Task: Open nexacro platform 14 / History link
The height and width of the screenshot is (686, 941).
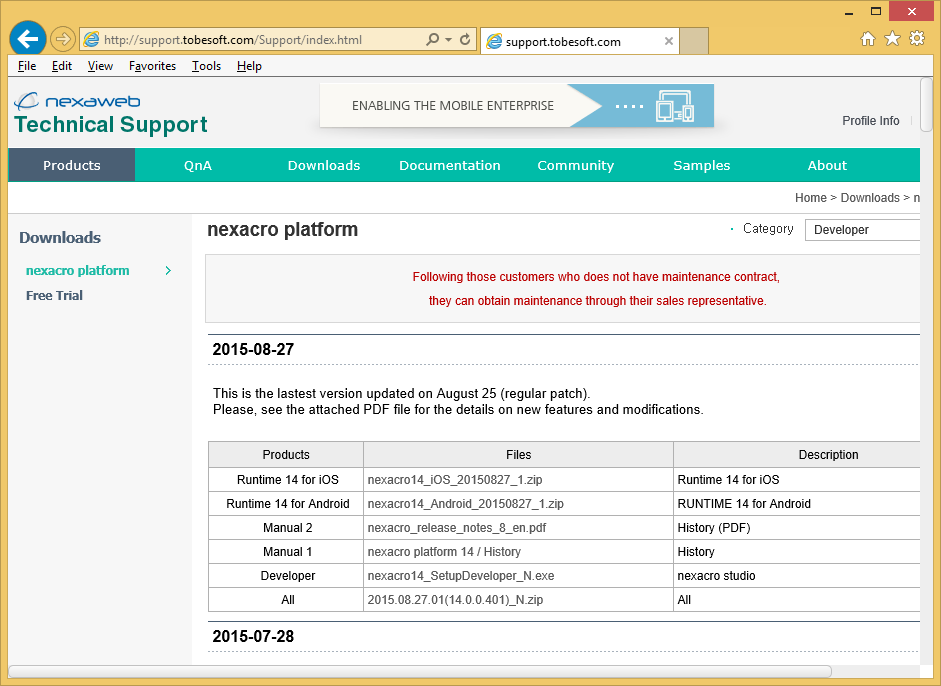Action: tap(444, 552)
